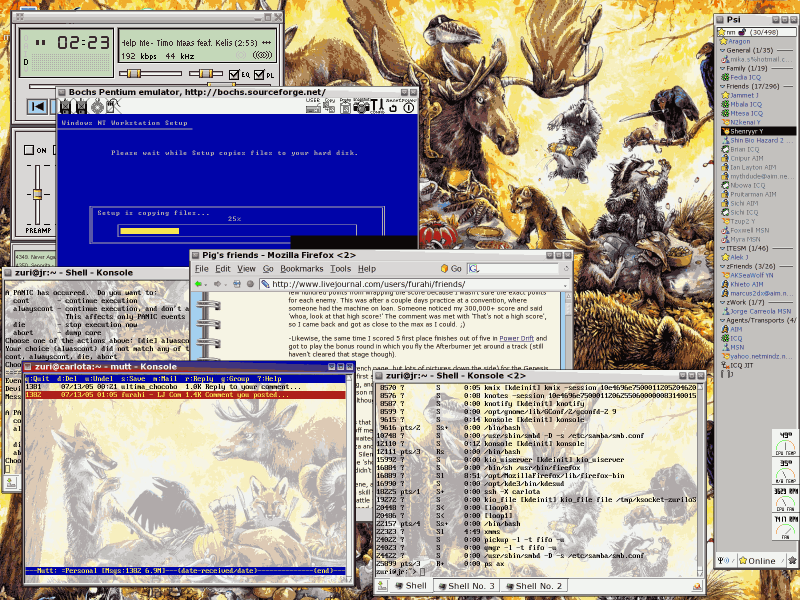The width and height of the screenshot is (800, 600).
Task: Click the Copy icon in the Bochs emulator toolbar
Action: (329, 107)
